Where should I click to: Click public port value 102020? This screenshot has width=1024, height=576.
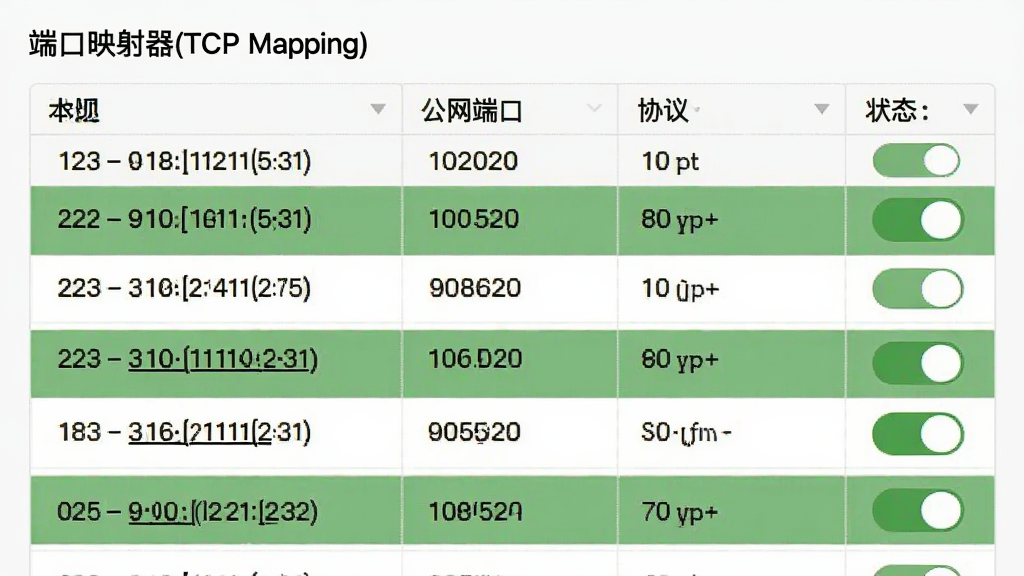473,161
